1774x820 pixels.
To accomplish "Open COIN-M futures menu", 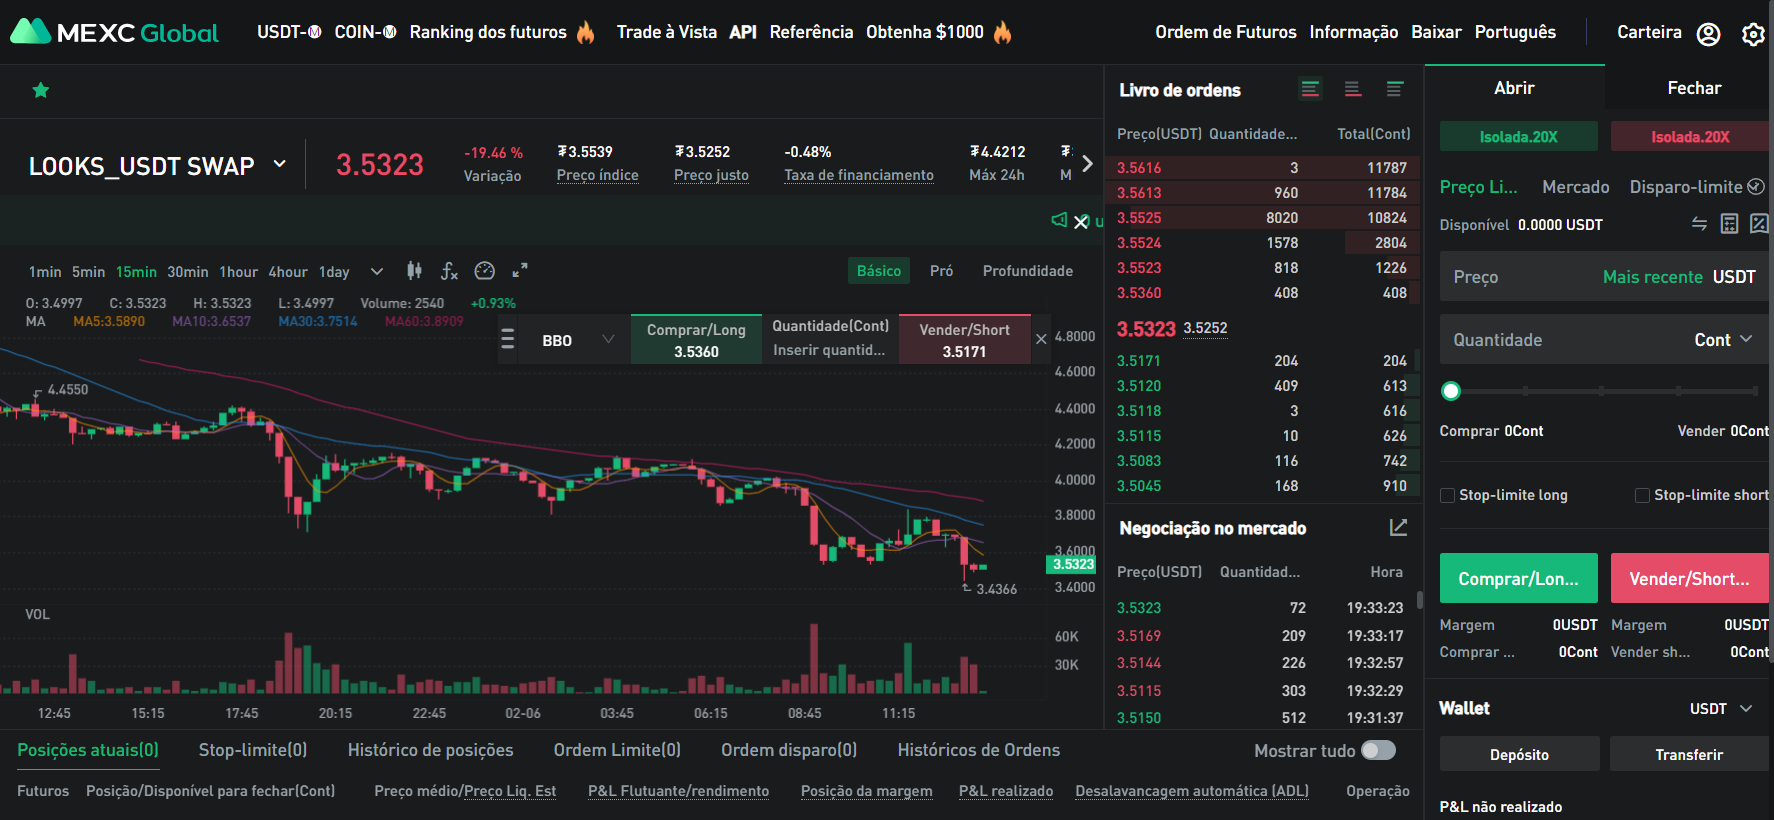I will pyautogui.click(x=366, y=32).
